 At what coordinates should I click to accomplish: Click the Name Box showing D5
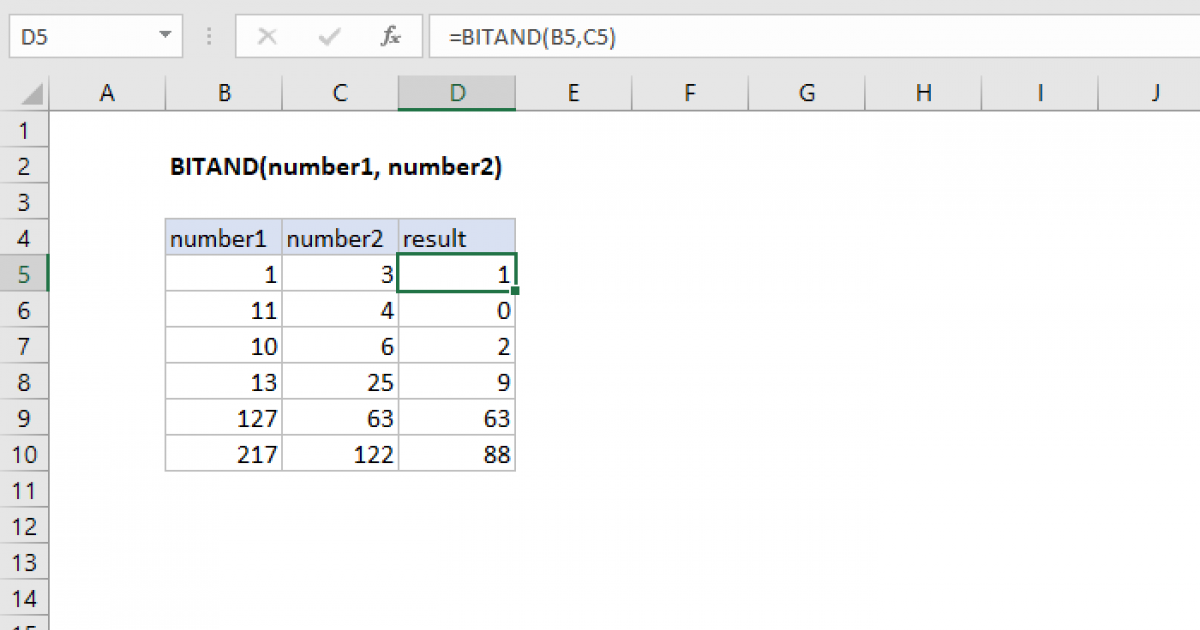pos(80,37)
